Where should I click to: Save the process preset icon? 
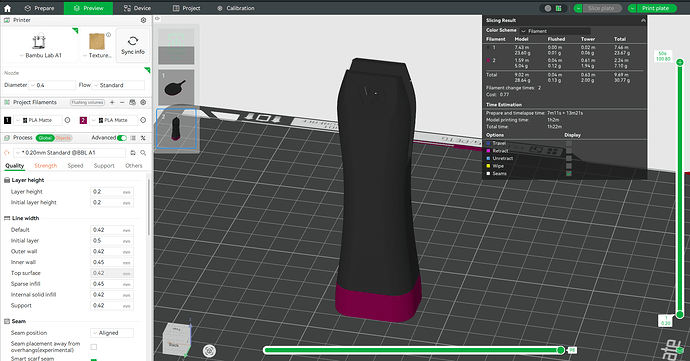[x=133, y=153]
